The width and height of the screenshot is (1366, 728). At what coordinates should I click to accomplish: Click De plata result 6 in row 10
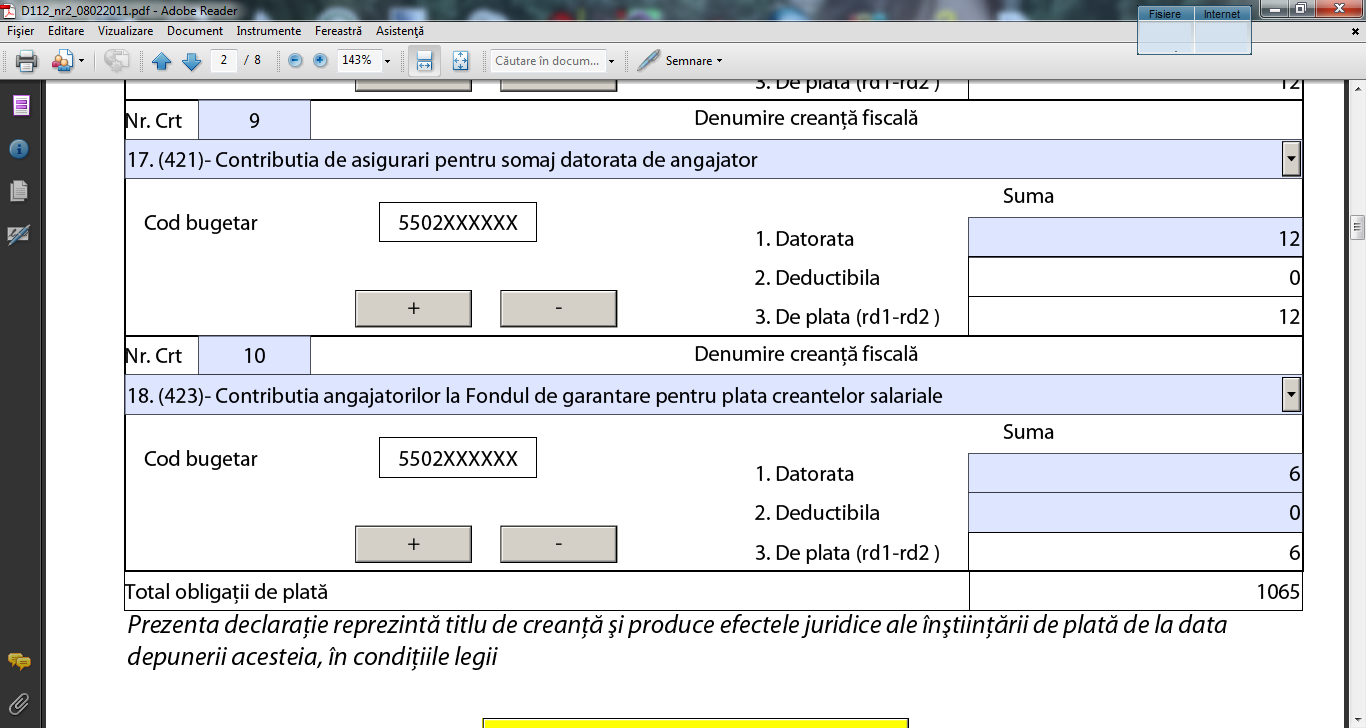coord(1135,552)
